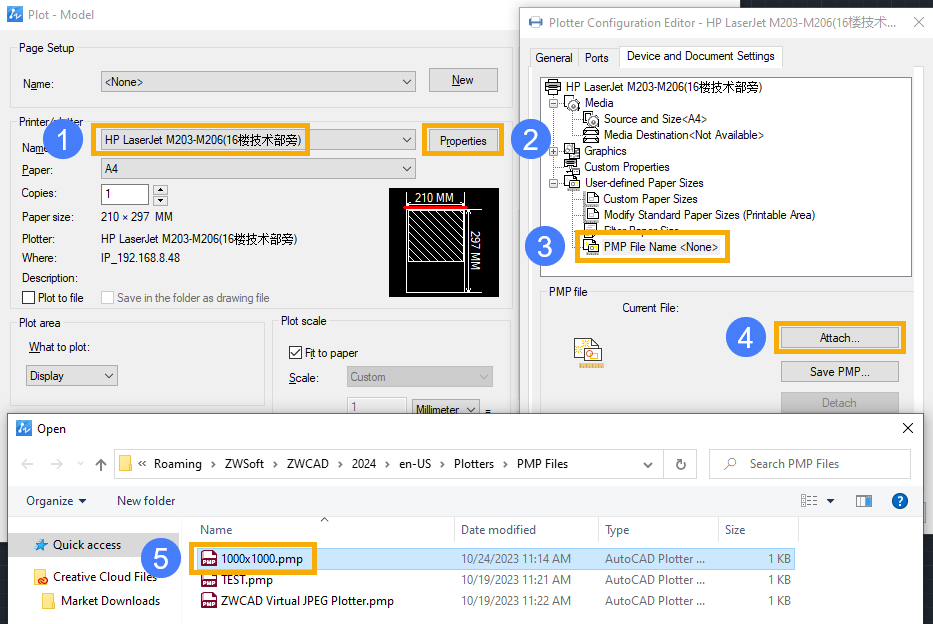Open the address bar path history dropdown
933x624 pixels.
[x=648, y=464]
